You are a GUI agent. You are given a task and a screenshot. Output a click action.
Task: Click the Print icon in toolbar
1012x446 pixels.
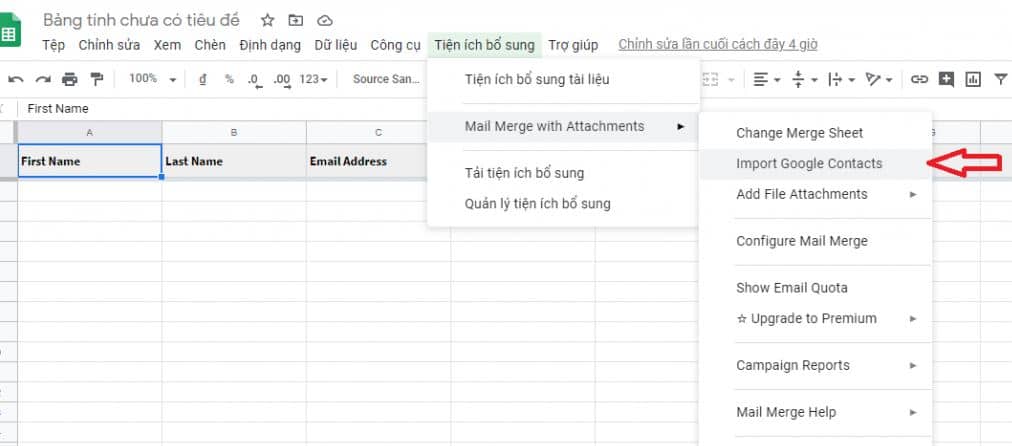[x=70, y=79]
